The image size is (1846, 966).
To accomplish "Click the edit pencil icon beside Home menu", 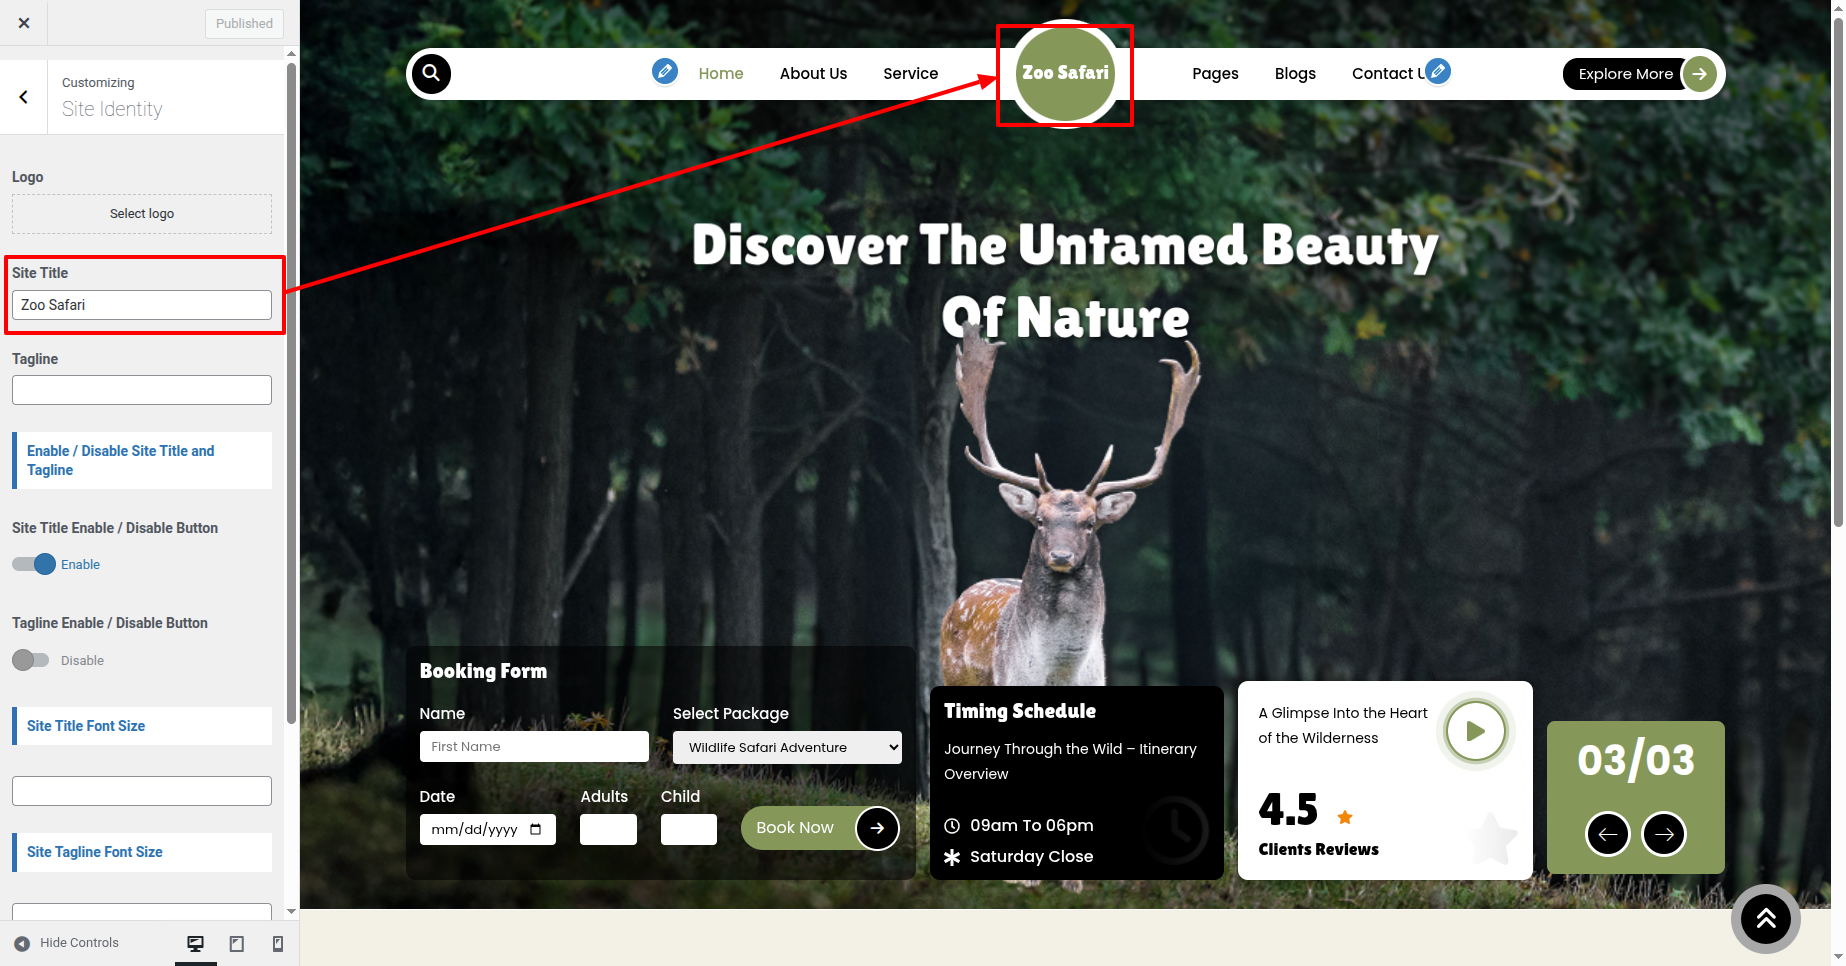I will (x=664, y=71).
